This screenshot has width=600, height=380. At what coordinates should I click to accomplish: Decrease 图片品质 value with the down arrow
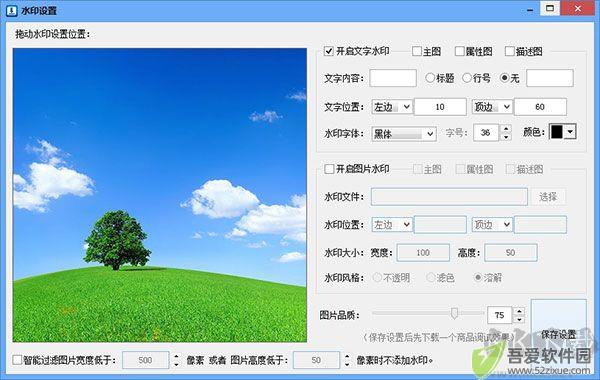coord(519,320)
